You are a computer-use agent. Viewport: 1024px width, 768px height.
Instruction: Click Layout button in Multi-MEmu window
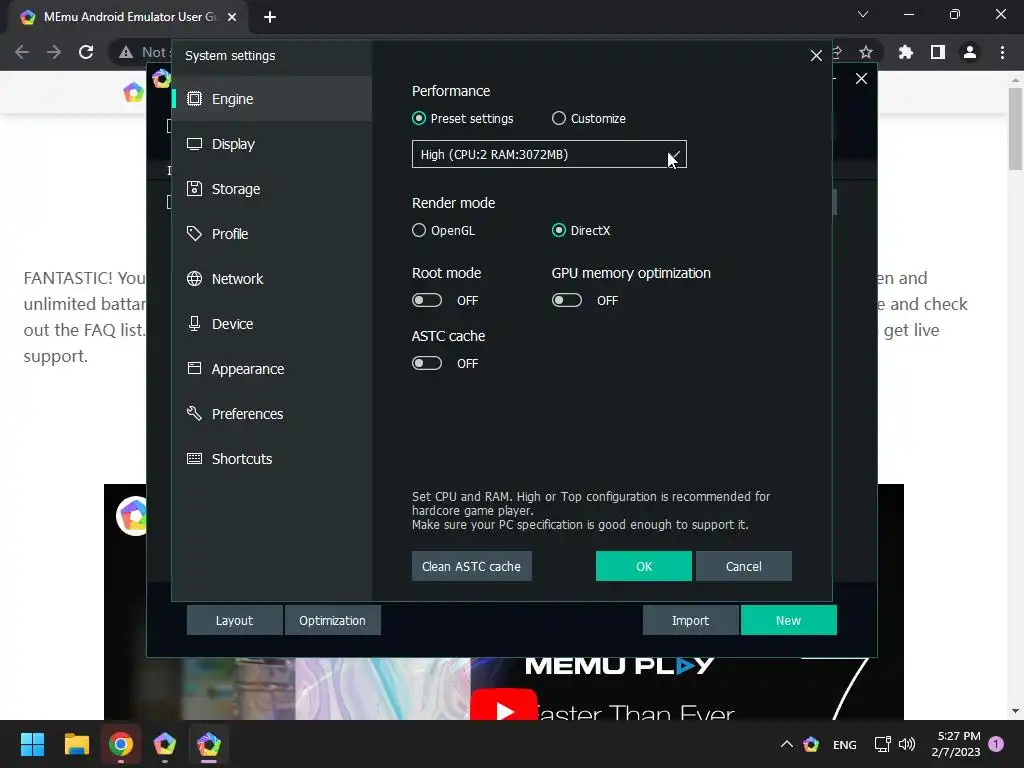click(234, 620)
